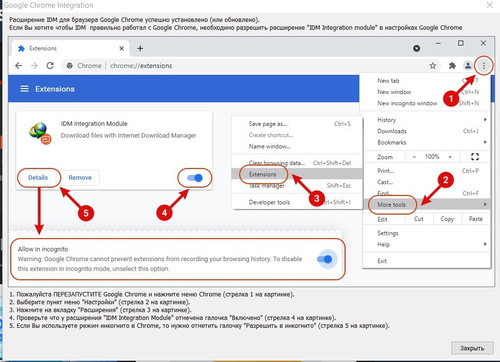Viewport: 500px width, 362px height.
Task: Click the "Allow in incognito" label
Action: 43,249
